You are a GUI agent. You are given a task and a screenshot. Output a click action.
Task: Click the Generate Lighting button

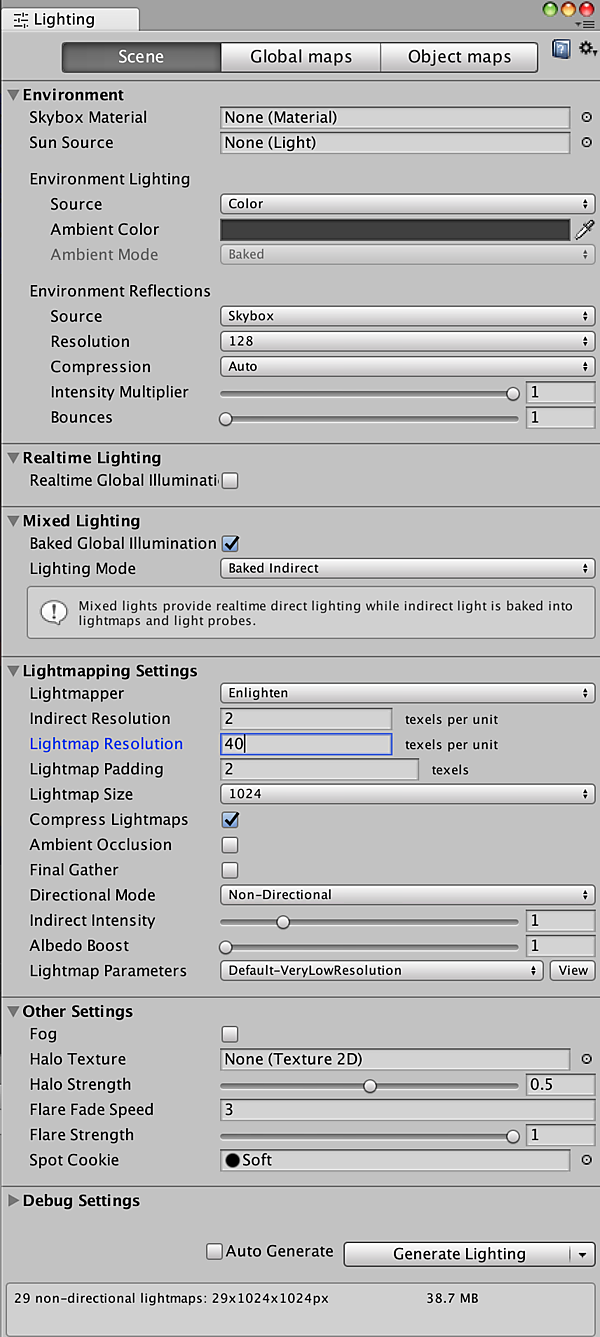458,1254
